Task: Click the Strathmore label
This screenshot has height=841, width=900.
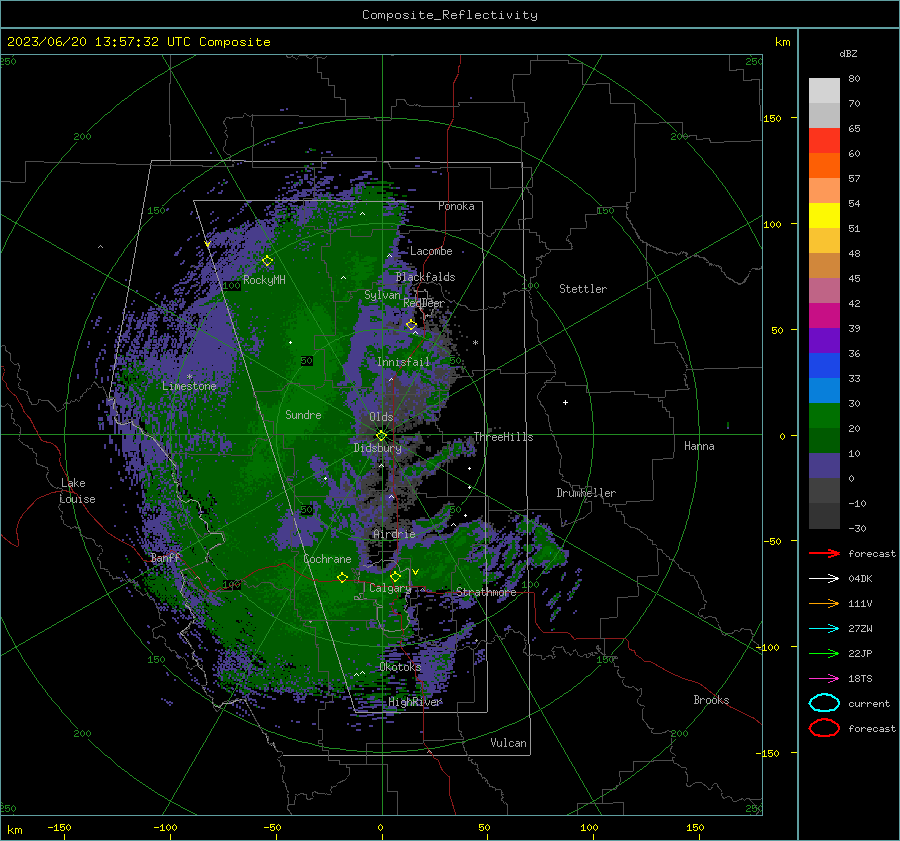Action: point(486,592)
